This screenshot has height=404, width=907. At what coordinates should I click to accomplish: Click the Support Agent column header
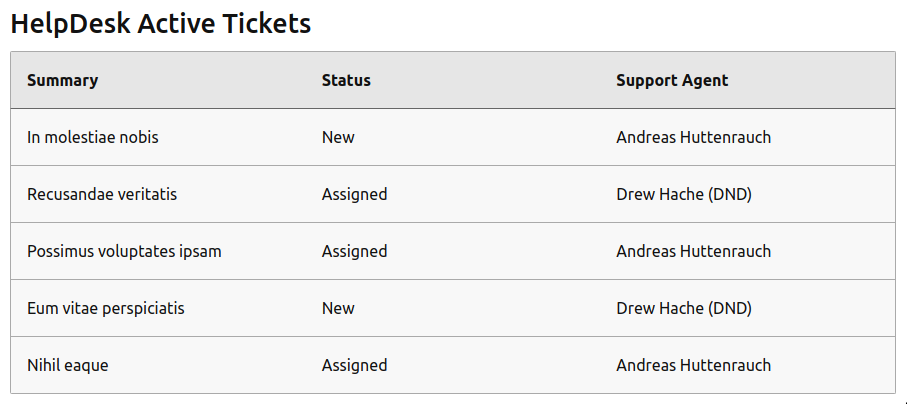point(672,80)
